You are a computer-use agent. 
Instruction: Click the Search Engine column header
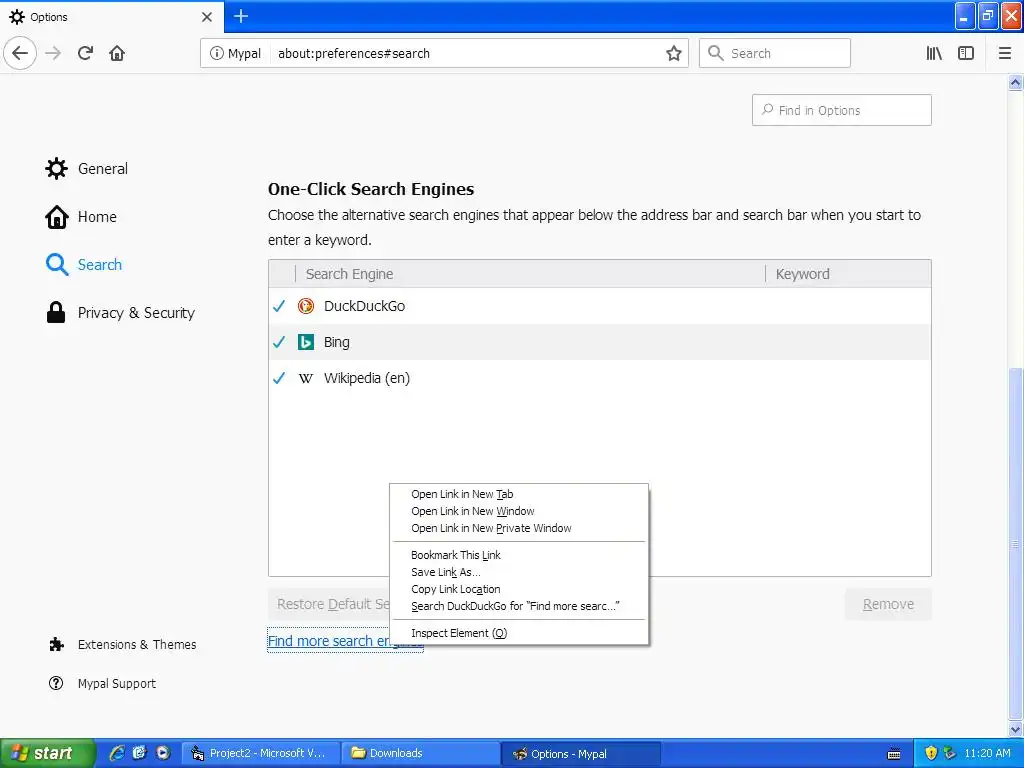pyautogui.click(x=530, y=274)
